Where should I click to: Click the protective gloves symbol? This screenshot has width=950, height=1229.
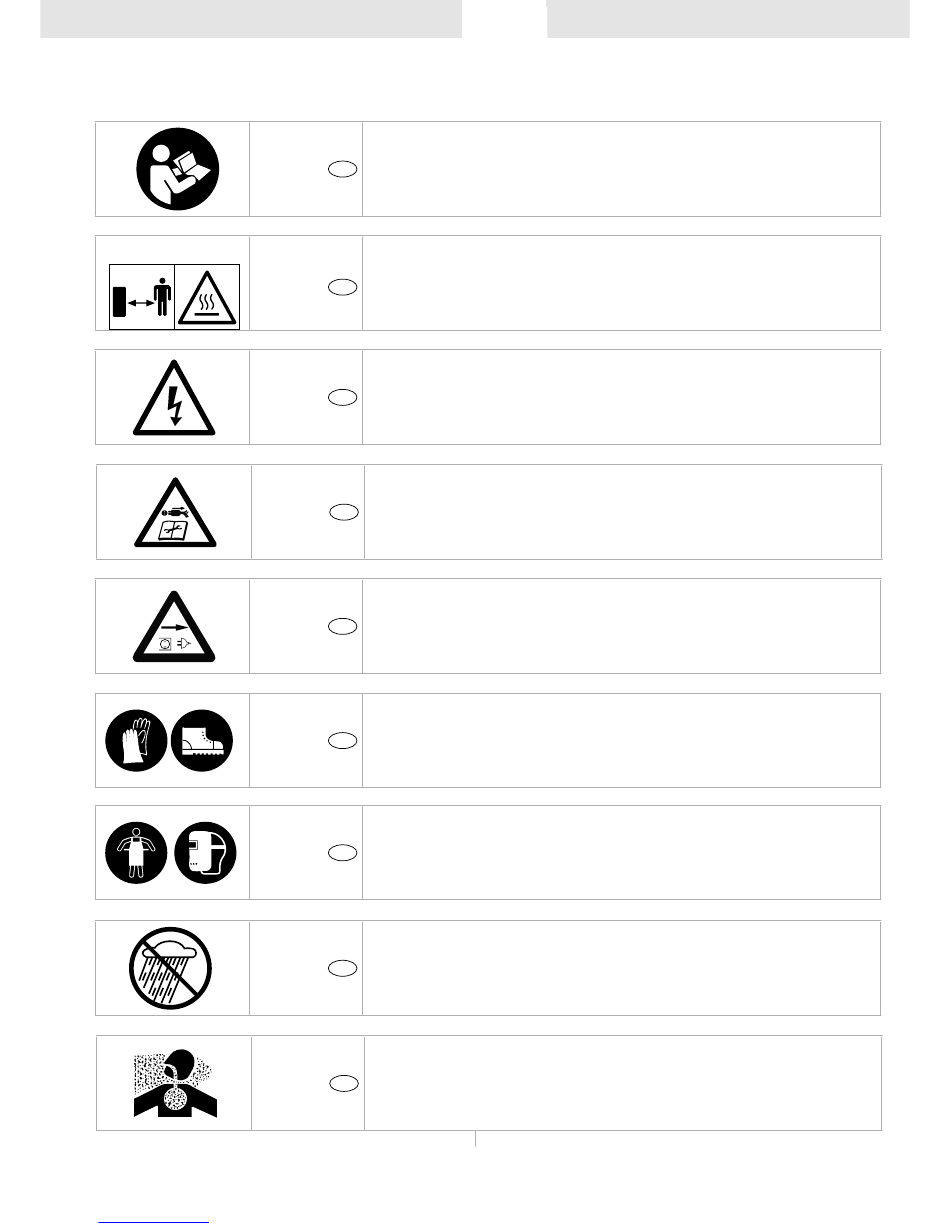pos(137,740)
